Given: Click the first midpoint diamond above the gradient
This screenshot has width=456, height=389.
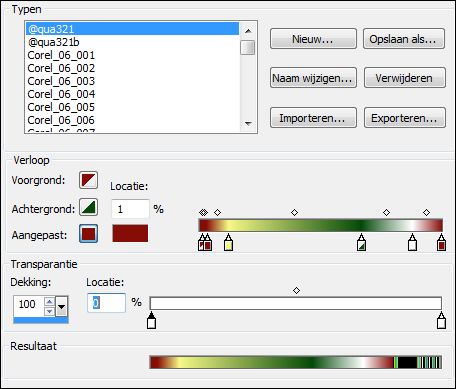Looking at the screenshot, I should coord(203,212).
